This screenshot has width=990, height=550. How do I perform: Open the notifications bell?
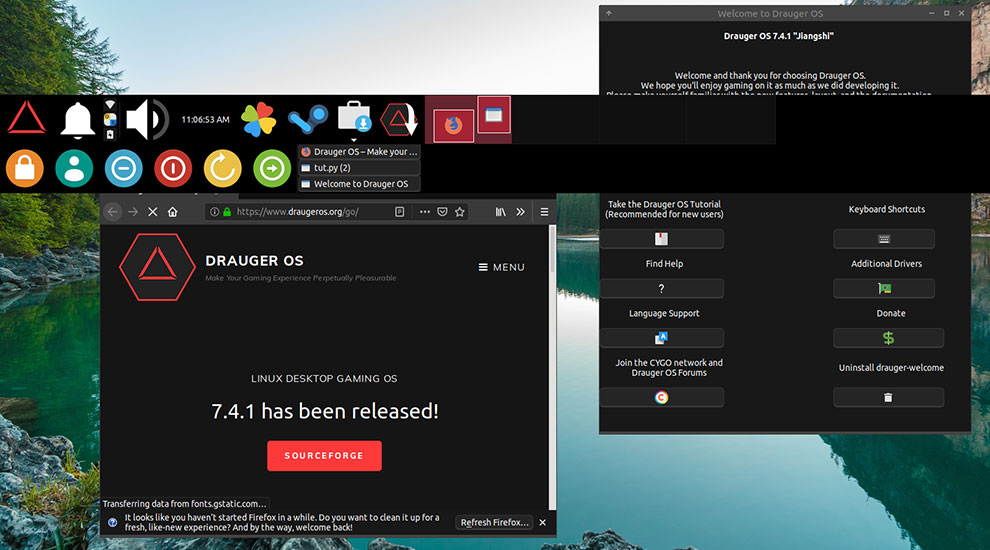[77, 119]
